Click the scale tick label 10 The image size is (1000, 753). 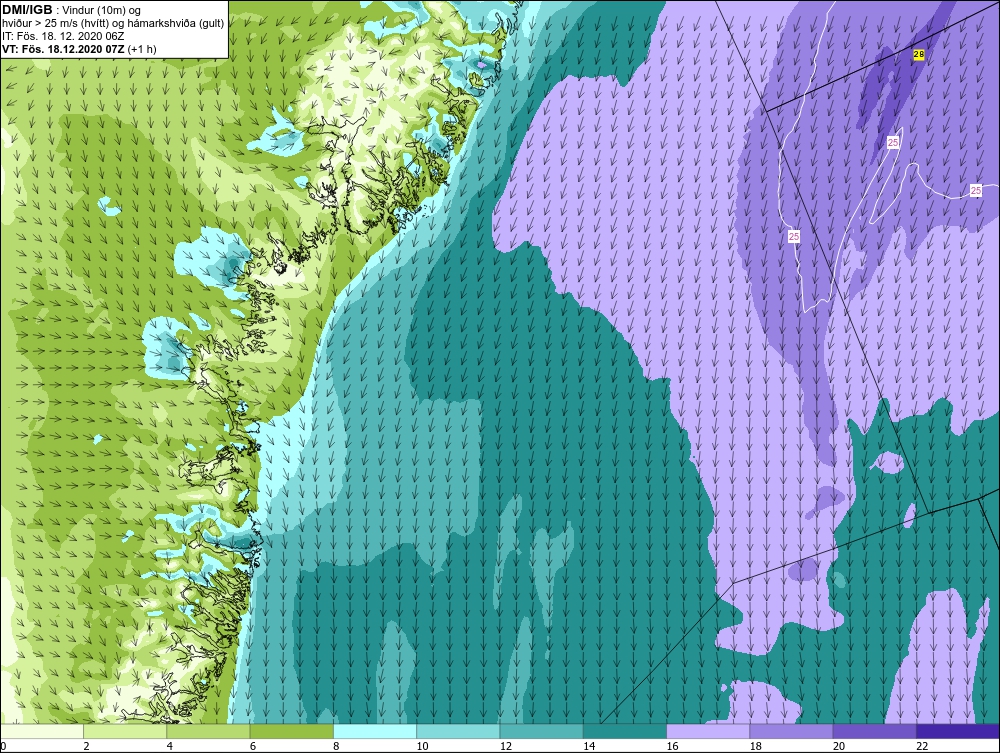pyautogui.click(x=422, y=747)
